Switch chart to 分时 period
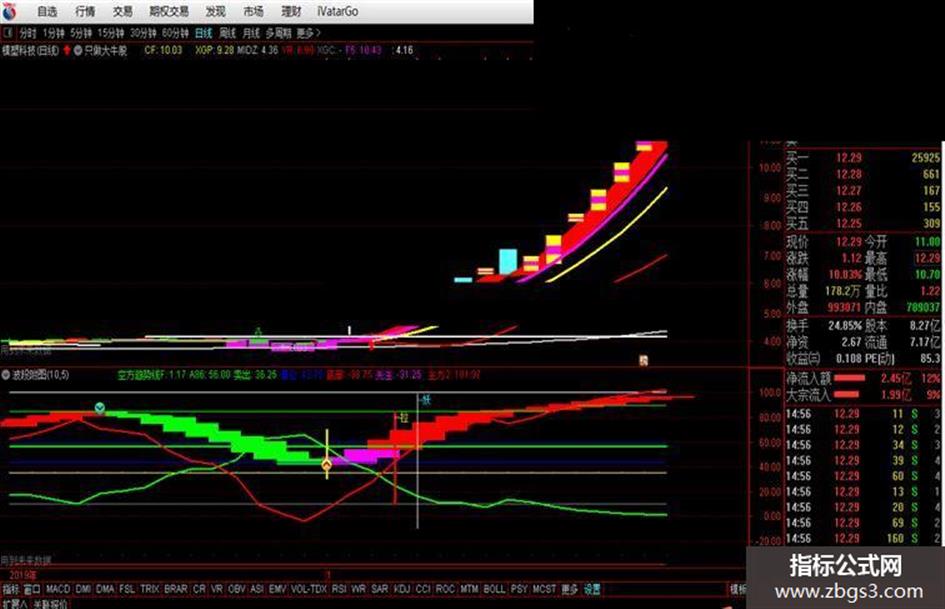 point(28,33)
